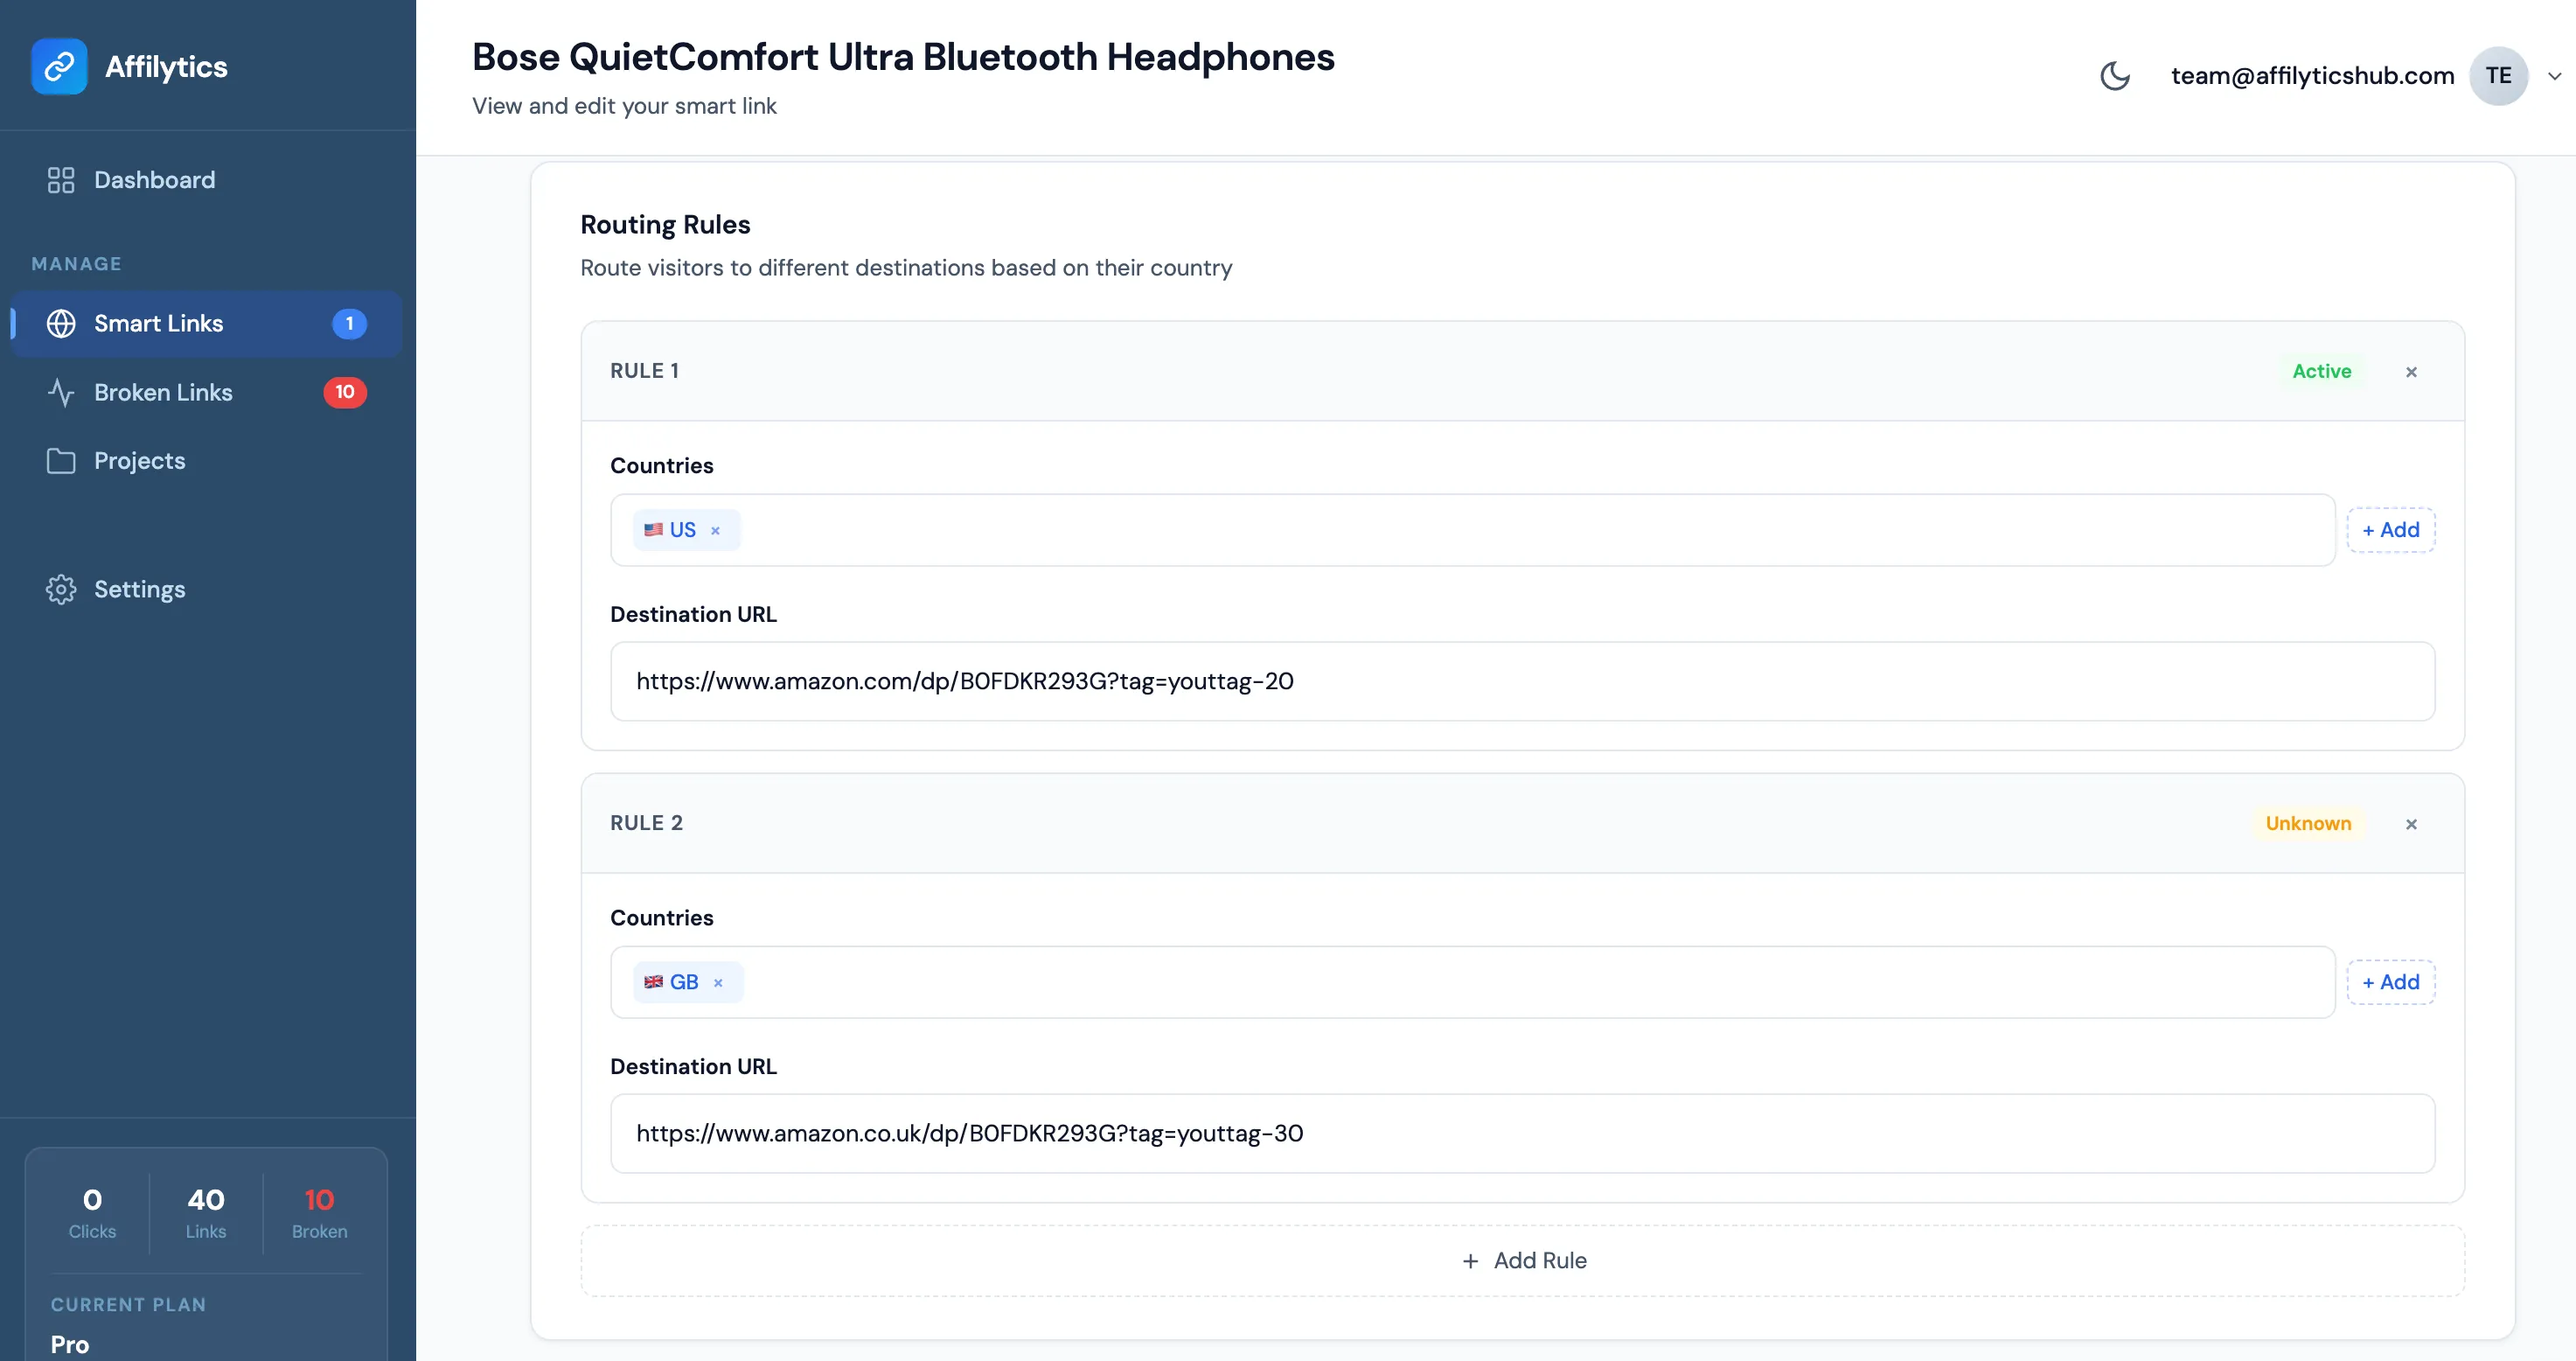Viewport: 2576px width, 1361px height.
Task: Click the 40 Links stat
Action: [x=206, y=1213]
